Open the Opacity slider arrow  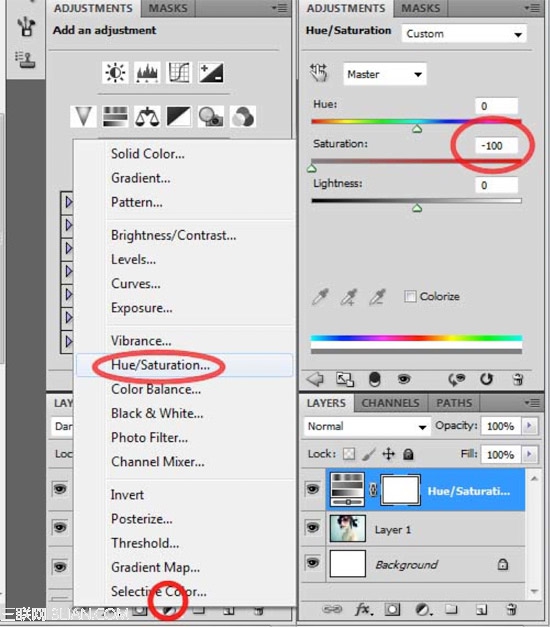pyautogui.click(x=530, y=426)
